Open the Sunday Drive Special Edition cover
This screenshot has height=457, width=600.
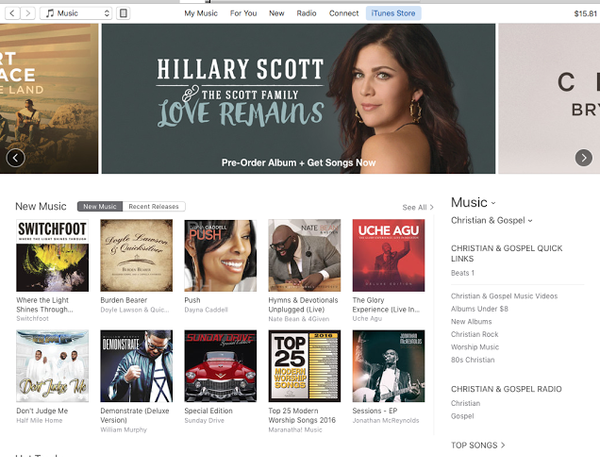(220, 366)
